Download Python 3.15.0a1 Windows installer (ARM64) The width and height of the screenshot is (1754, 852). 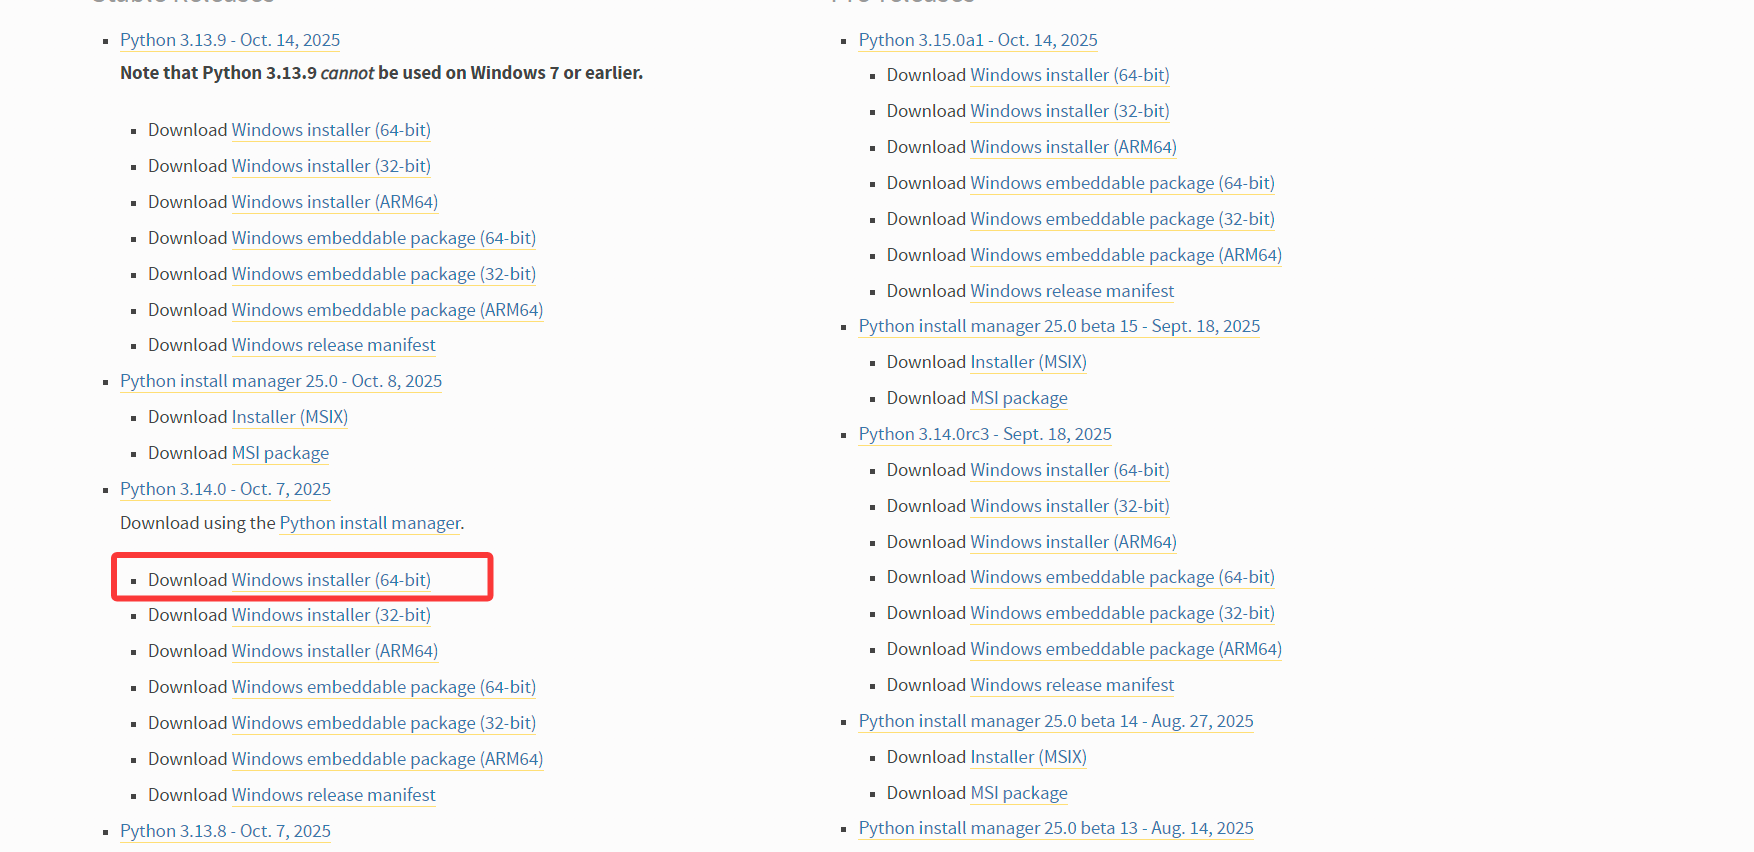pos(1074,147)
